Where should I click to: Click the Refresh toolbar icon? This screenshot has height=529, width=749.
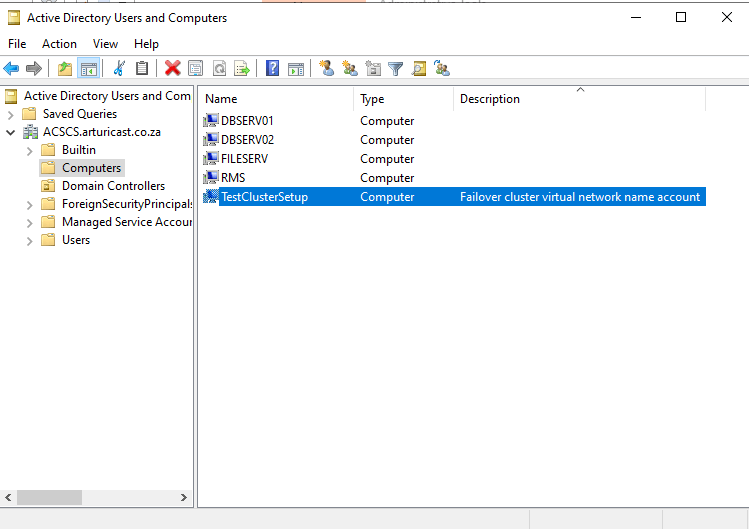(x=219, y=68)
